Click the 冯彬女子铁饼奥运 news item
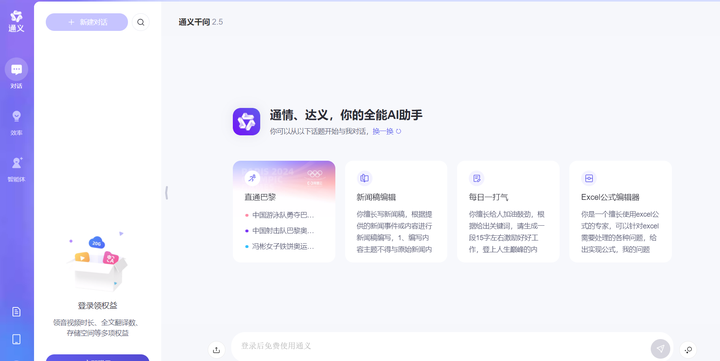The image size is (720, 361). click(x=280, y=247)
